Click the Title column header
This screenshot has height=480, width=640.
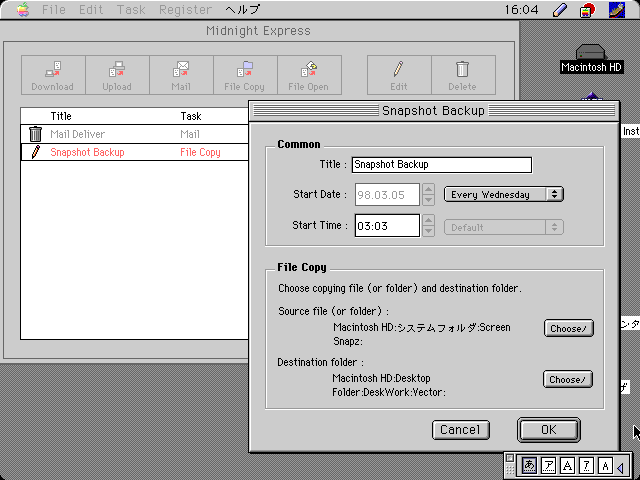click(61, 116)
